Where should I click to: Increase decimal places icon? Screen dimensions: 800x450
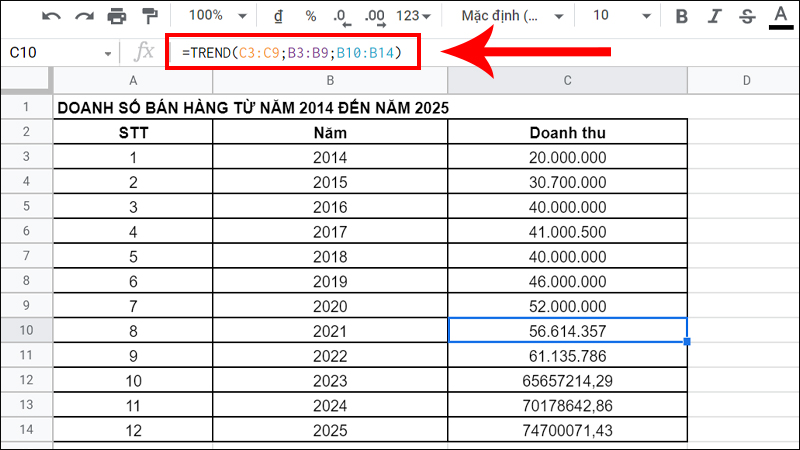tap(376, 16)
